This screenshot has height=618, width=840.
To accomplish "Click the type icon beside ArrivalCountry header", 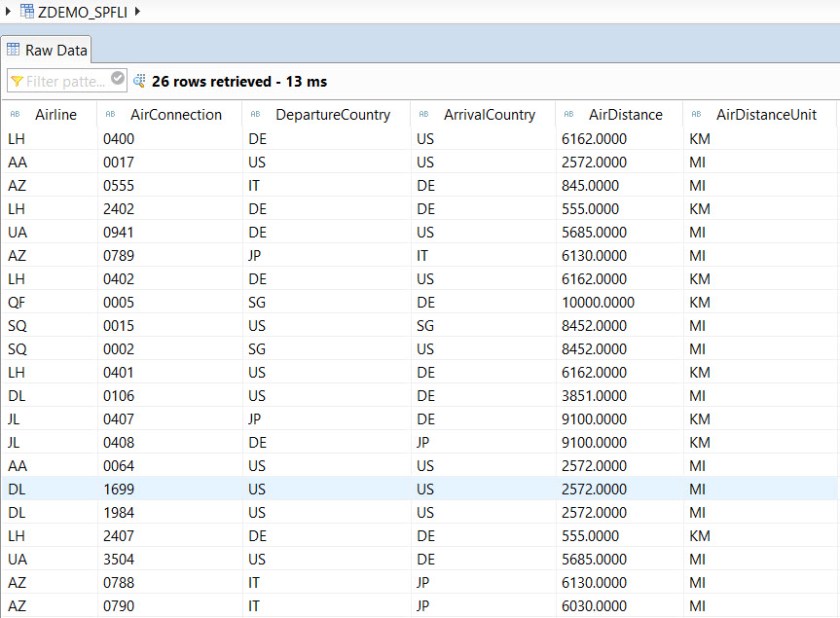I will coord(424,115).
